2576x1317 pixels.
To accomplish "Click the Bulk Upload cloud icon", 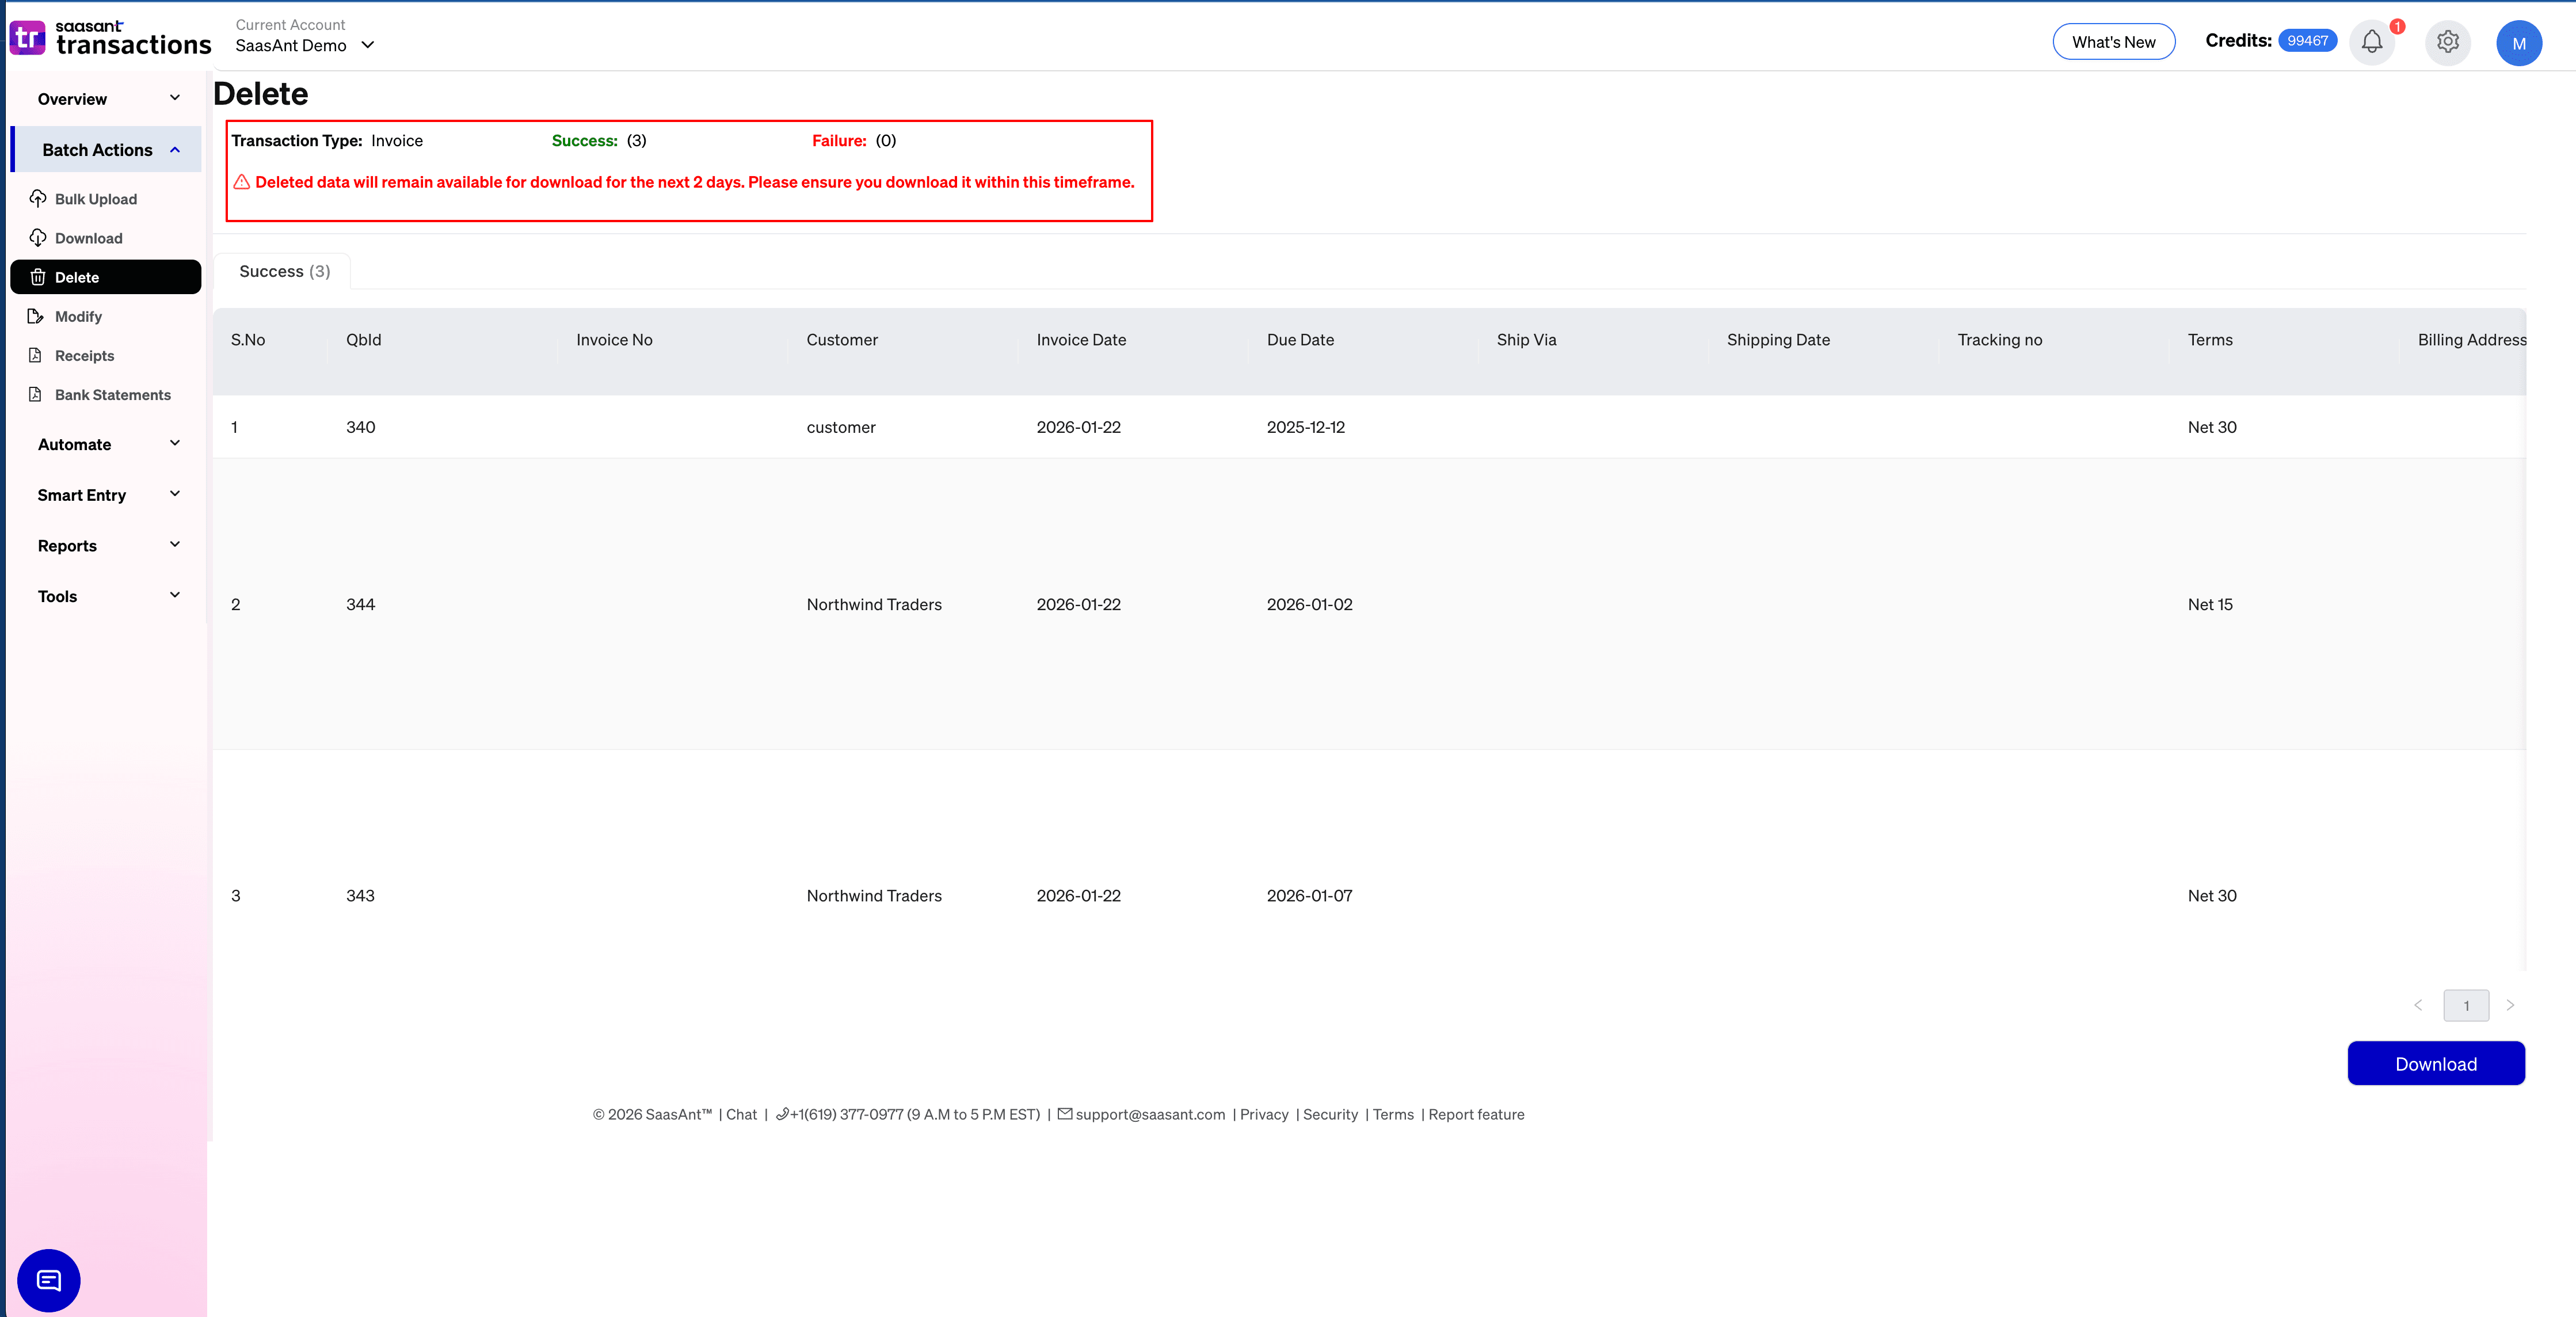I will point(38,198).
